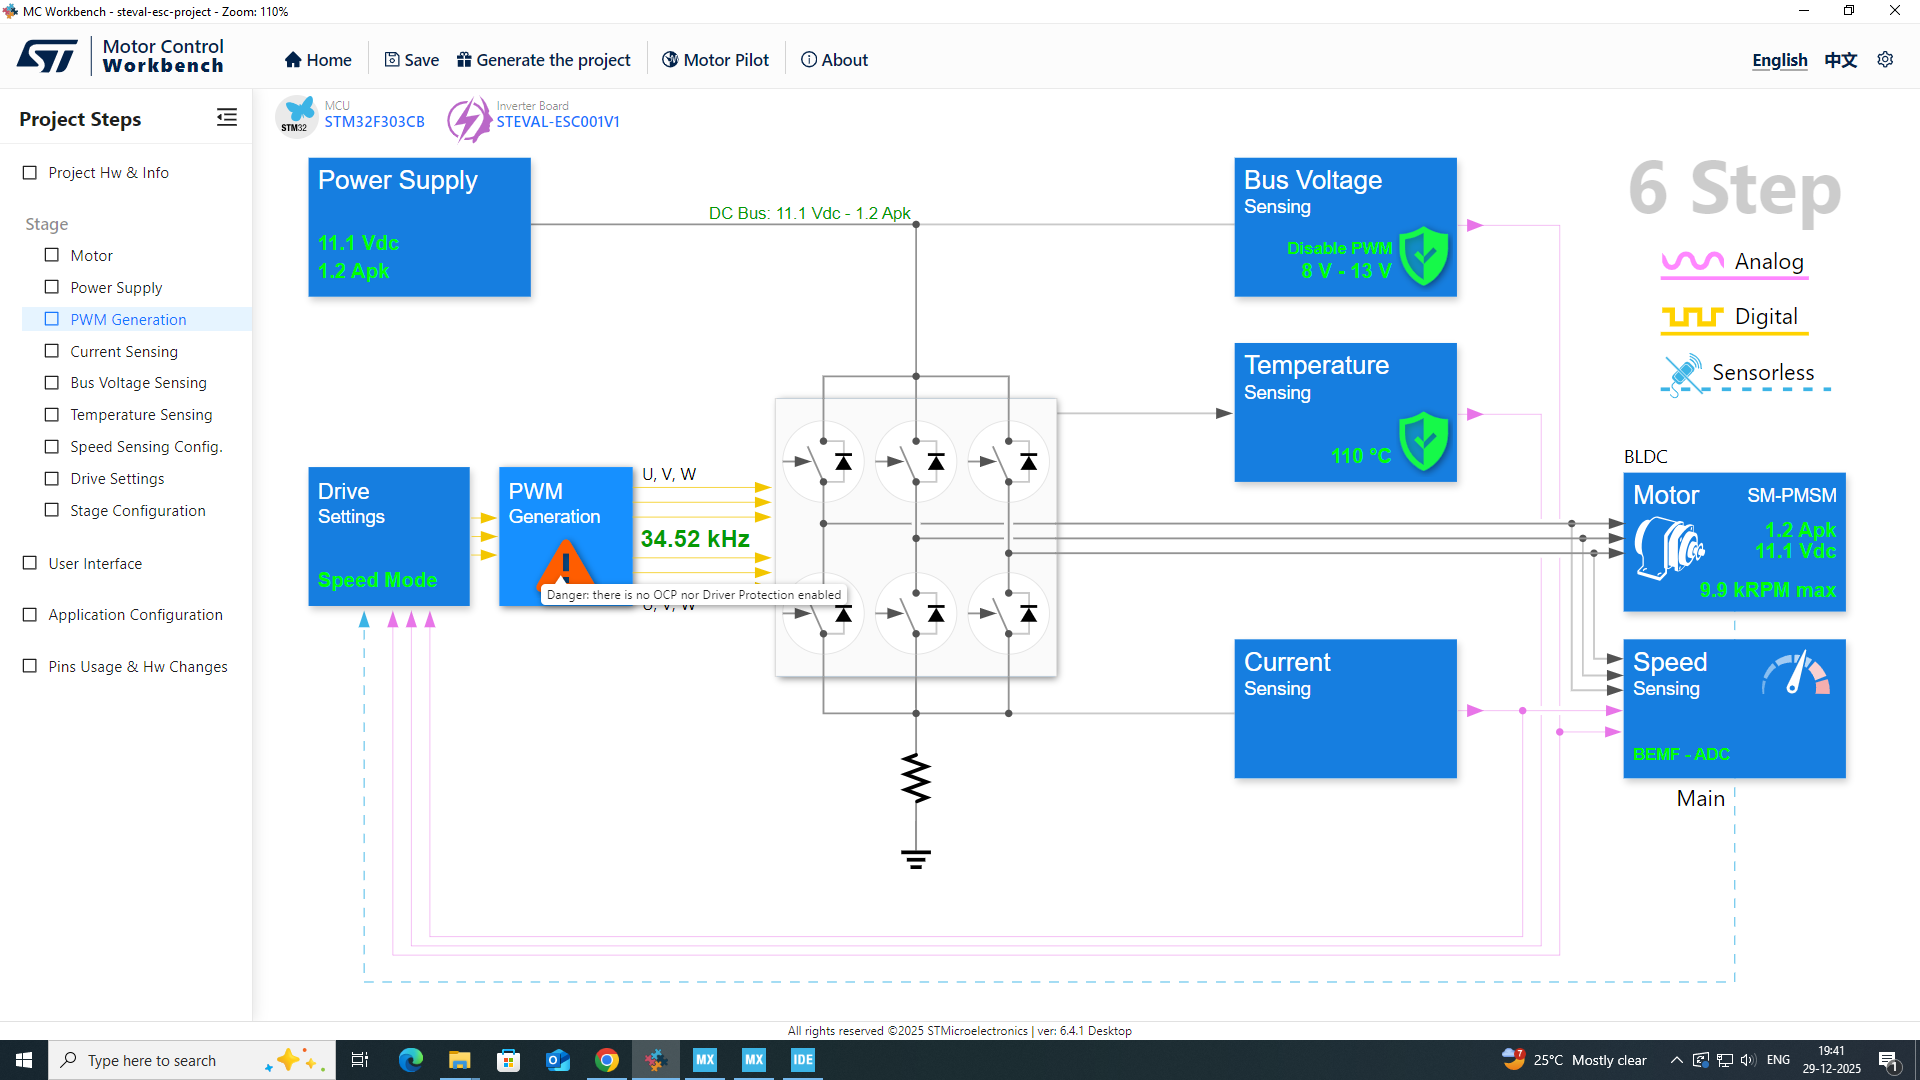The height and width of the screenshot is (1080, 1920).
Task: Click the Temperature Sensing shield icon
Action: pyautogui.click(x=1424, y=441)
